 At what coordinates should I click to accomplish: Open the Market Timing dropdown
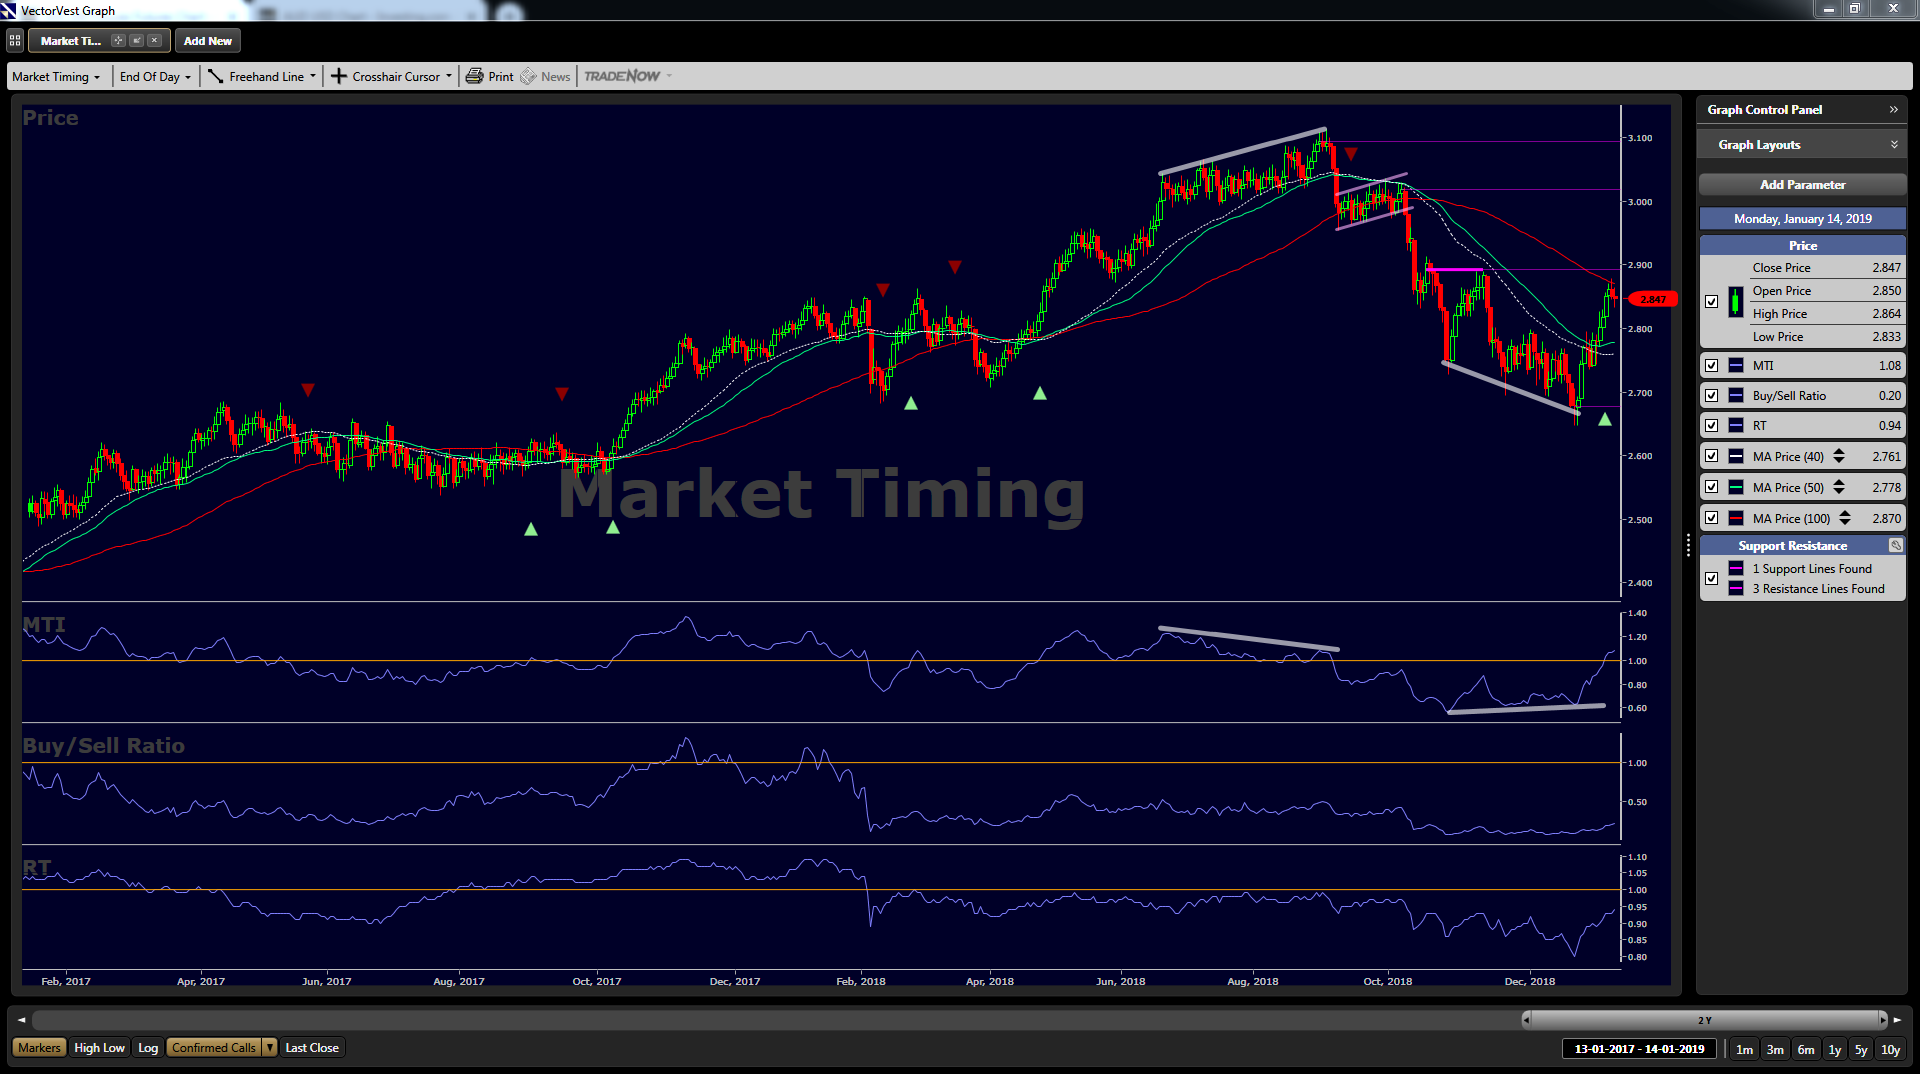click(56, 77)
